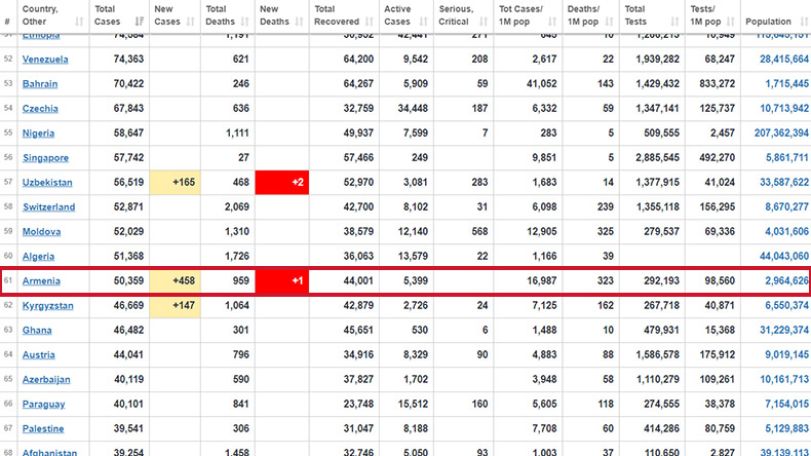
Task: Click Austria population 9,019,145 link
Action: 787,355
